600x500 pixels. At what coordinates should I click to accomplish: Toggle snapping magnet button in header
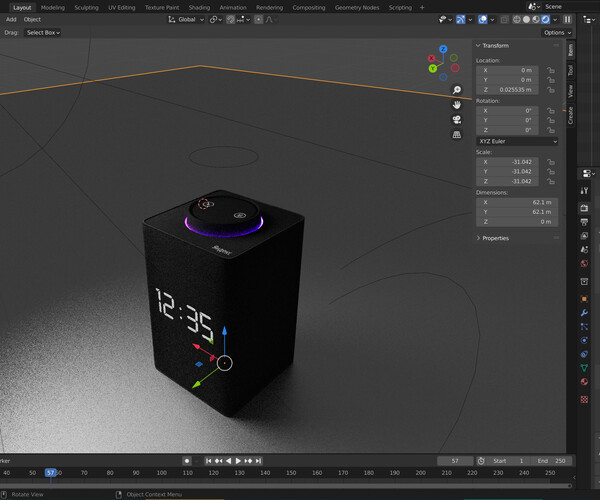(230, 20)
